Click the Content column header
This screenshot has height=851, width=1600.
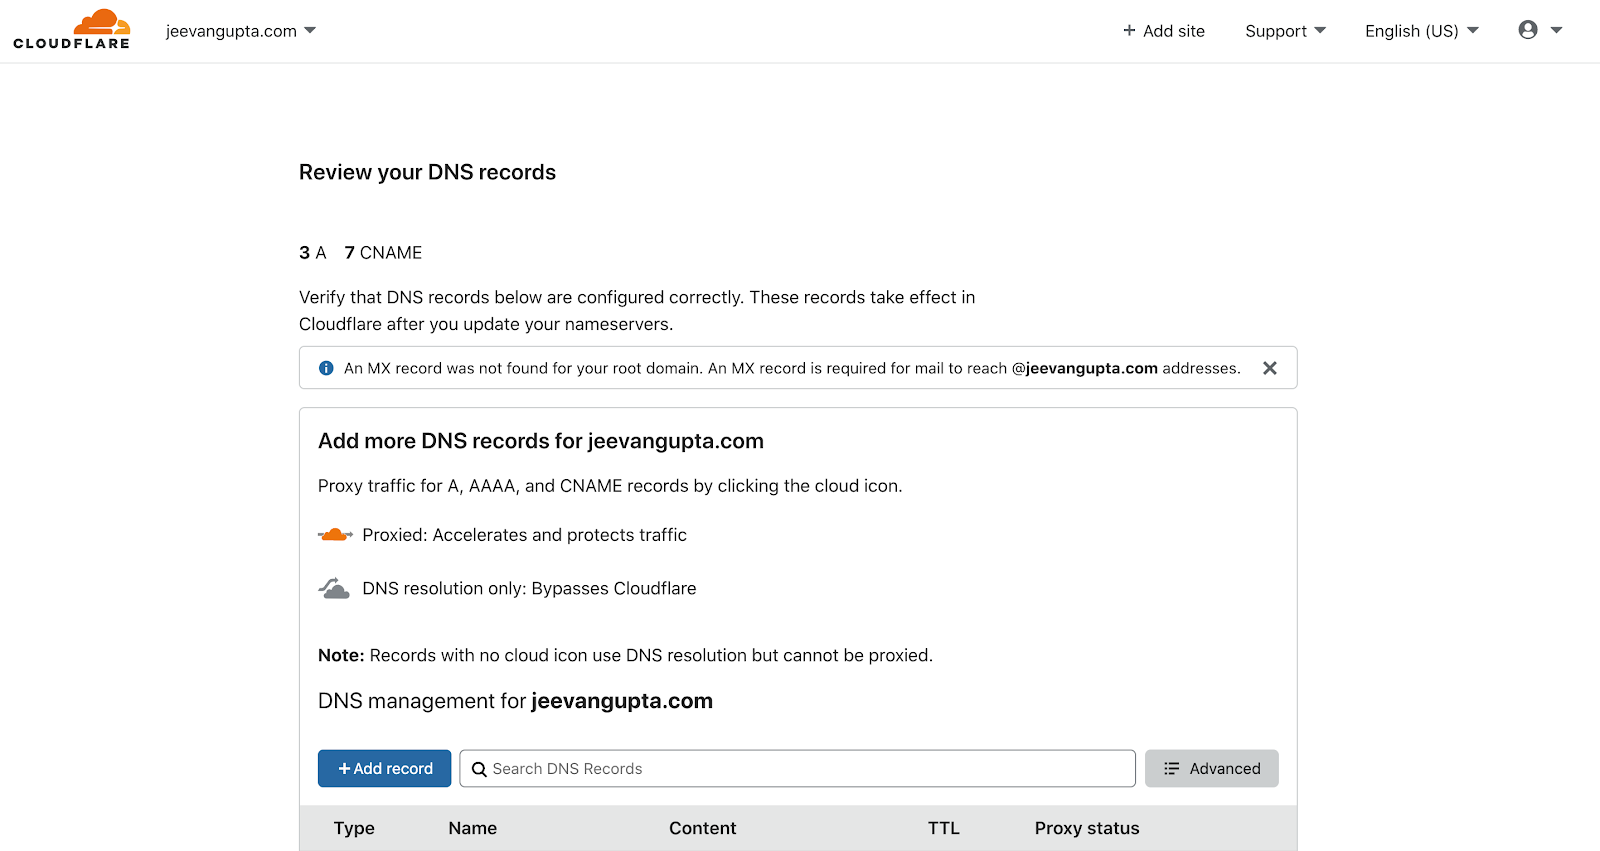pyautogui.click(x=703, y=828)
